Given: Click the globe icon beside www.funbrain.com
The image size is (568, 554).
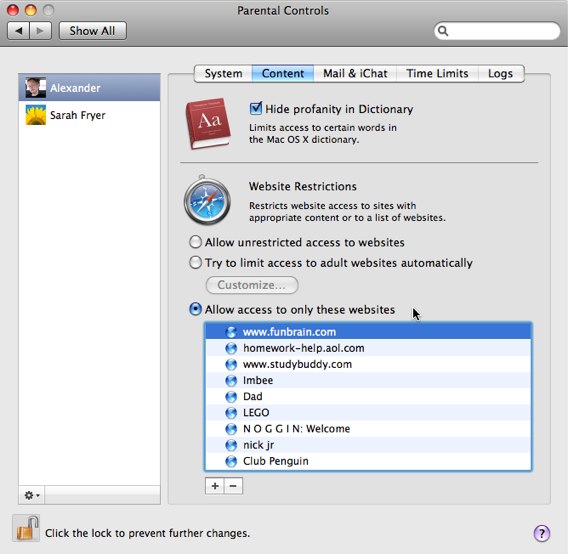Looking at the screenshot, I should (x=231, y=332).
